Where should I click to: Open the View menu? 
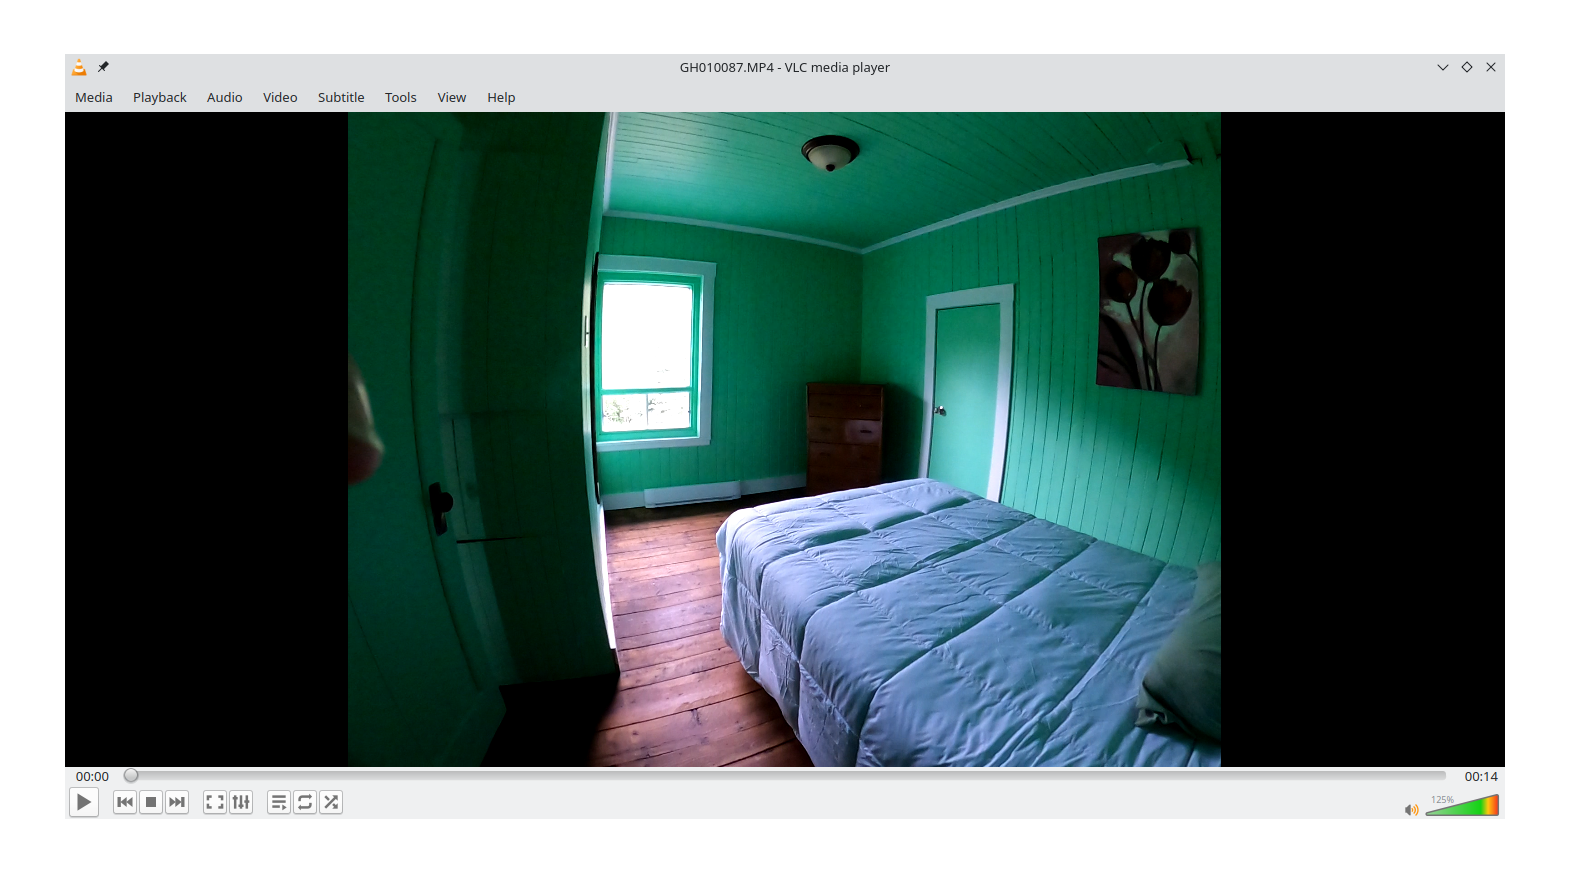(x=452, y=97)
